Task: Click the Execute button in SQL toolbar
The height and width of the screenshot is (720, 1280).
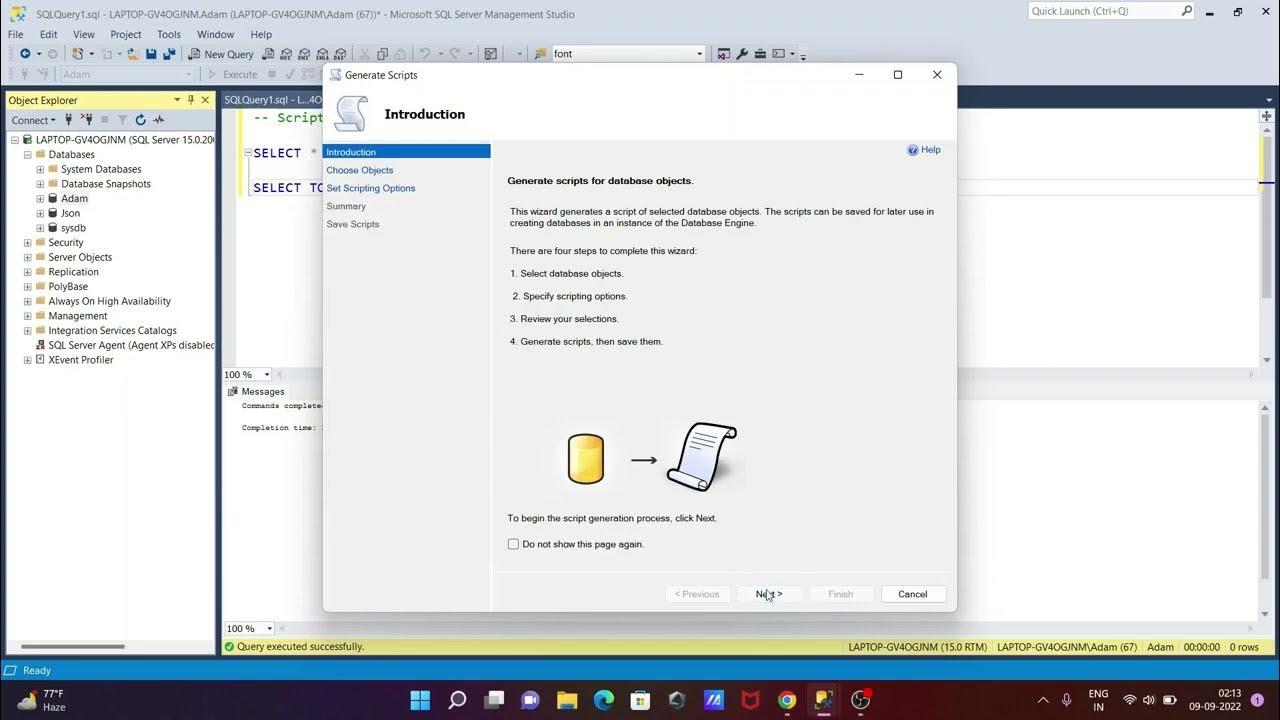Action: 233,74
